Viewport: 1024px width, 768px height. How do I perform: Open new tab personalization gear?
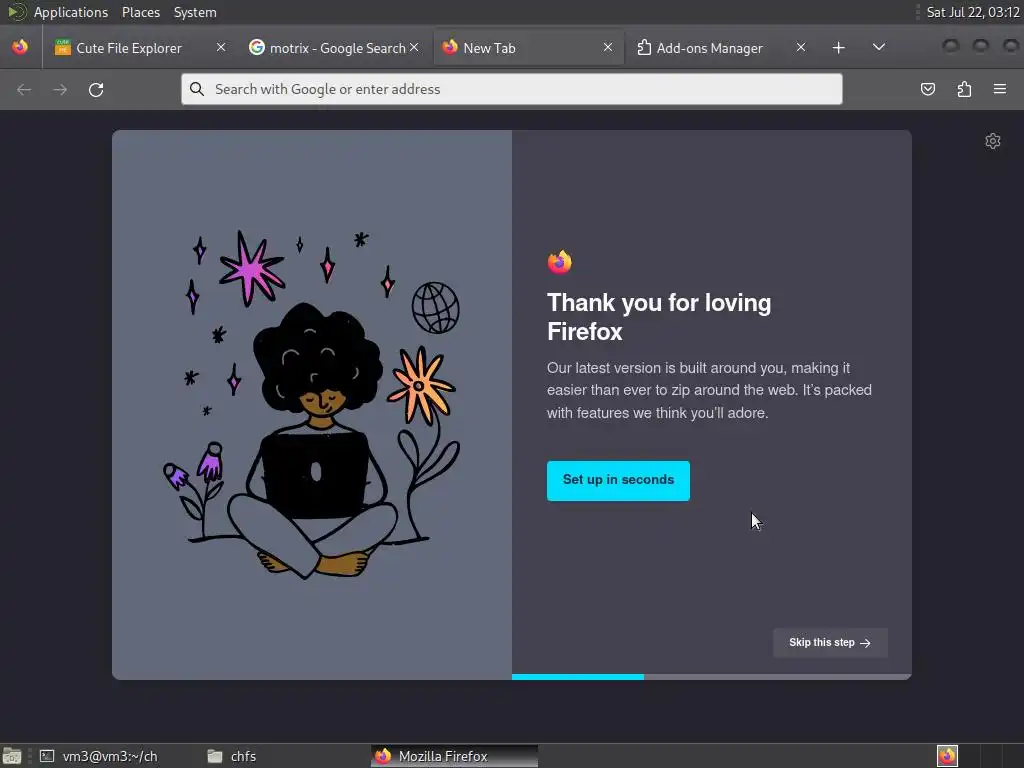pyautogui.click(x=993, y=141)
